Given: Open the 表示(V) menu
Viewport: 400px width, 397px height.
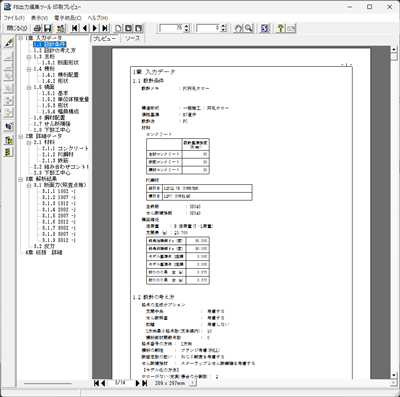Looking at the screenshot, I should point(39,18).
